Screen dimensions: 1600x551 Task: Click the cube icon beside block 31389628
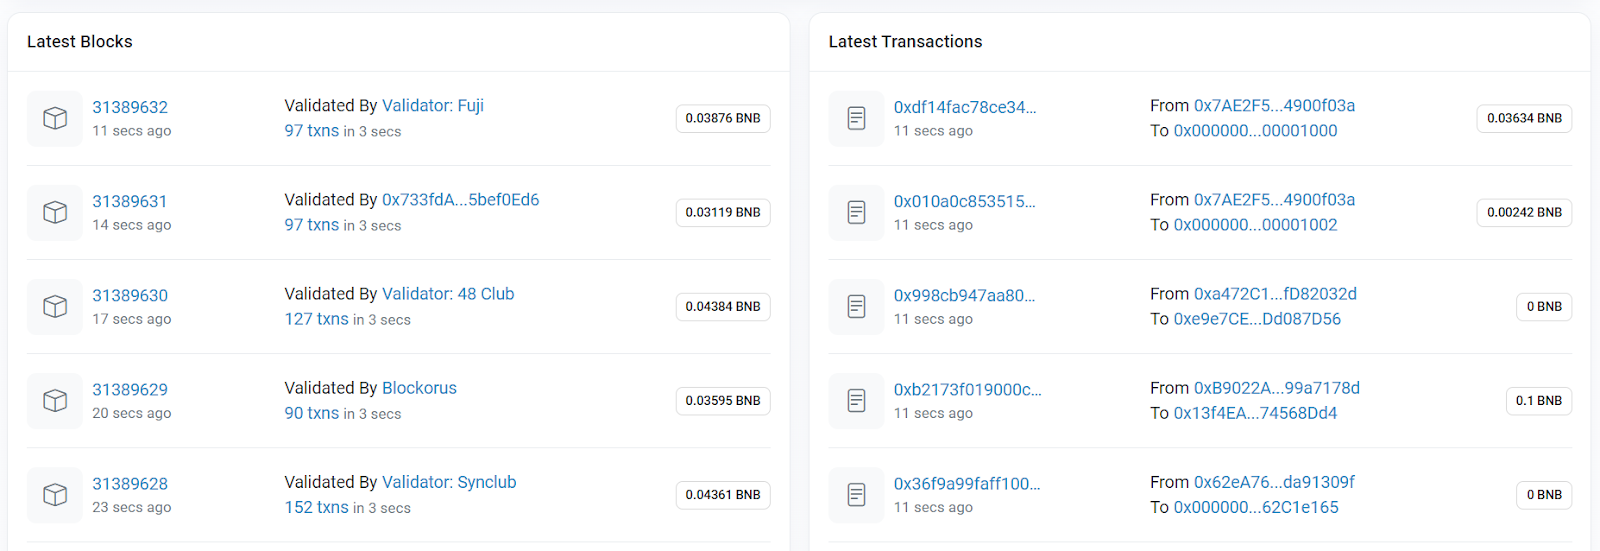(55, 495)
